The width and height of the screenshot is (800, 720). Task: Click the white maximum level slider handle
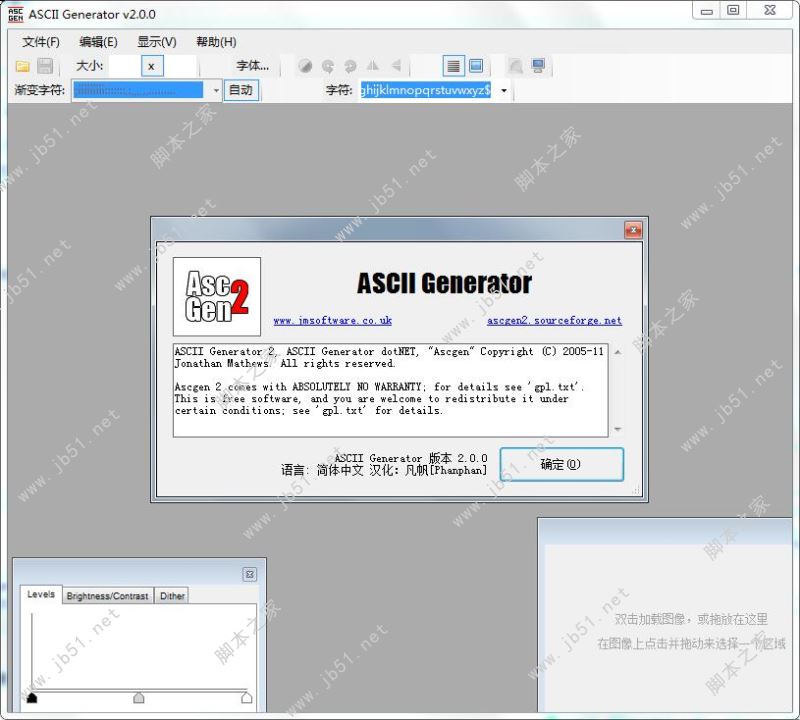tap(246, 698)
